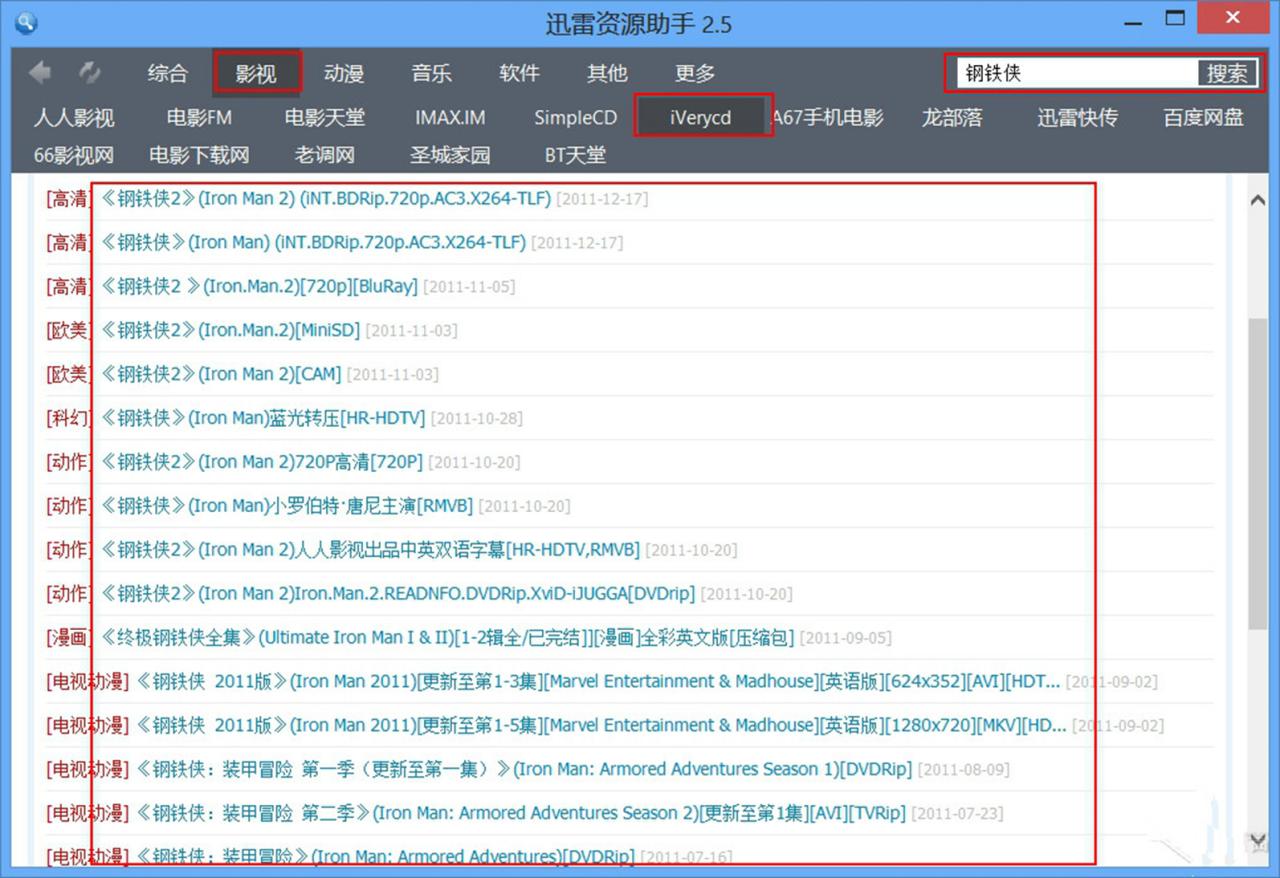Switch to the iVerycd source tab

point(703,116)
